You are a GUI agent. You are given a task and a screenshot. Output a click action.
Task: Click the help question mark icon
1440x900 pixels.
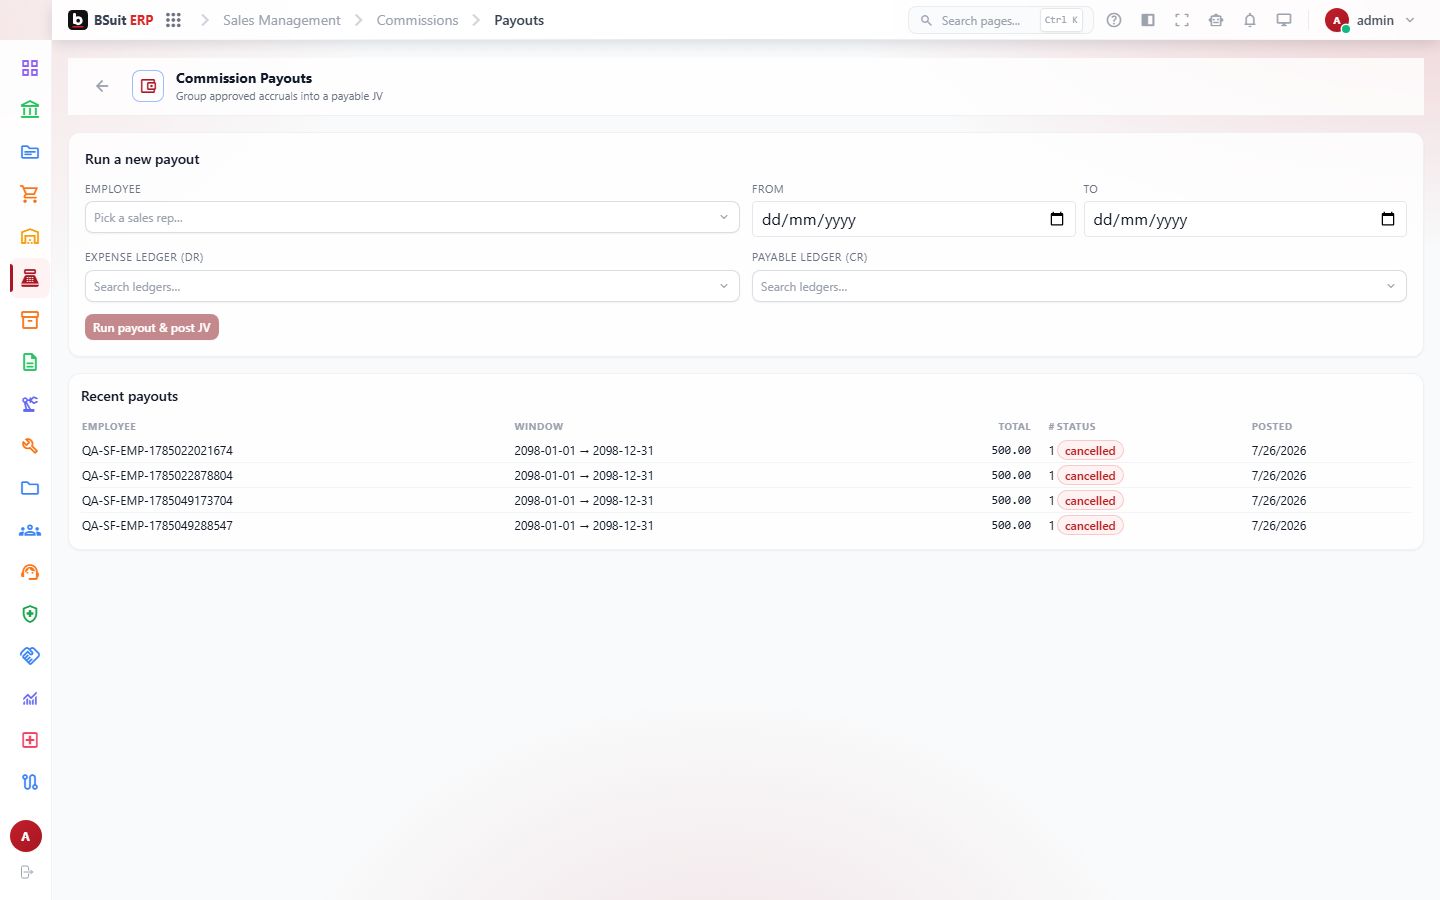point(1114,20)
